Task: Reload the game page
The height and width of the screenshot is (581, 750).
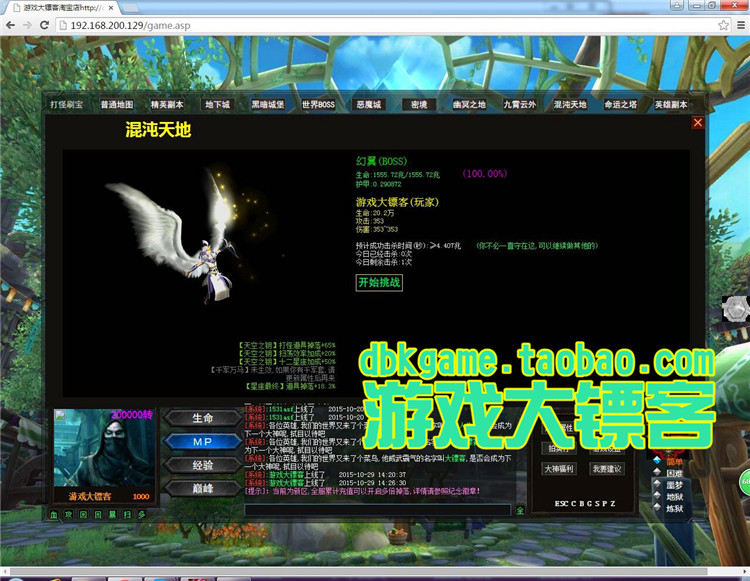Action: coord(44,25)
